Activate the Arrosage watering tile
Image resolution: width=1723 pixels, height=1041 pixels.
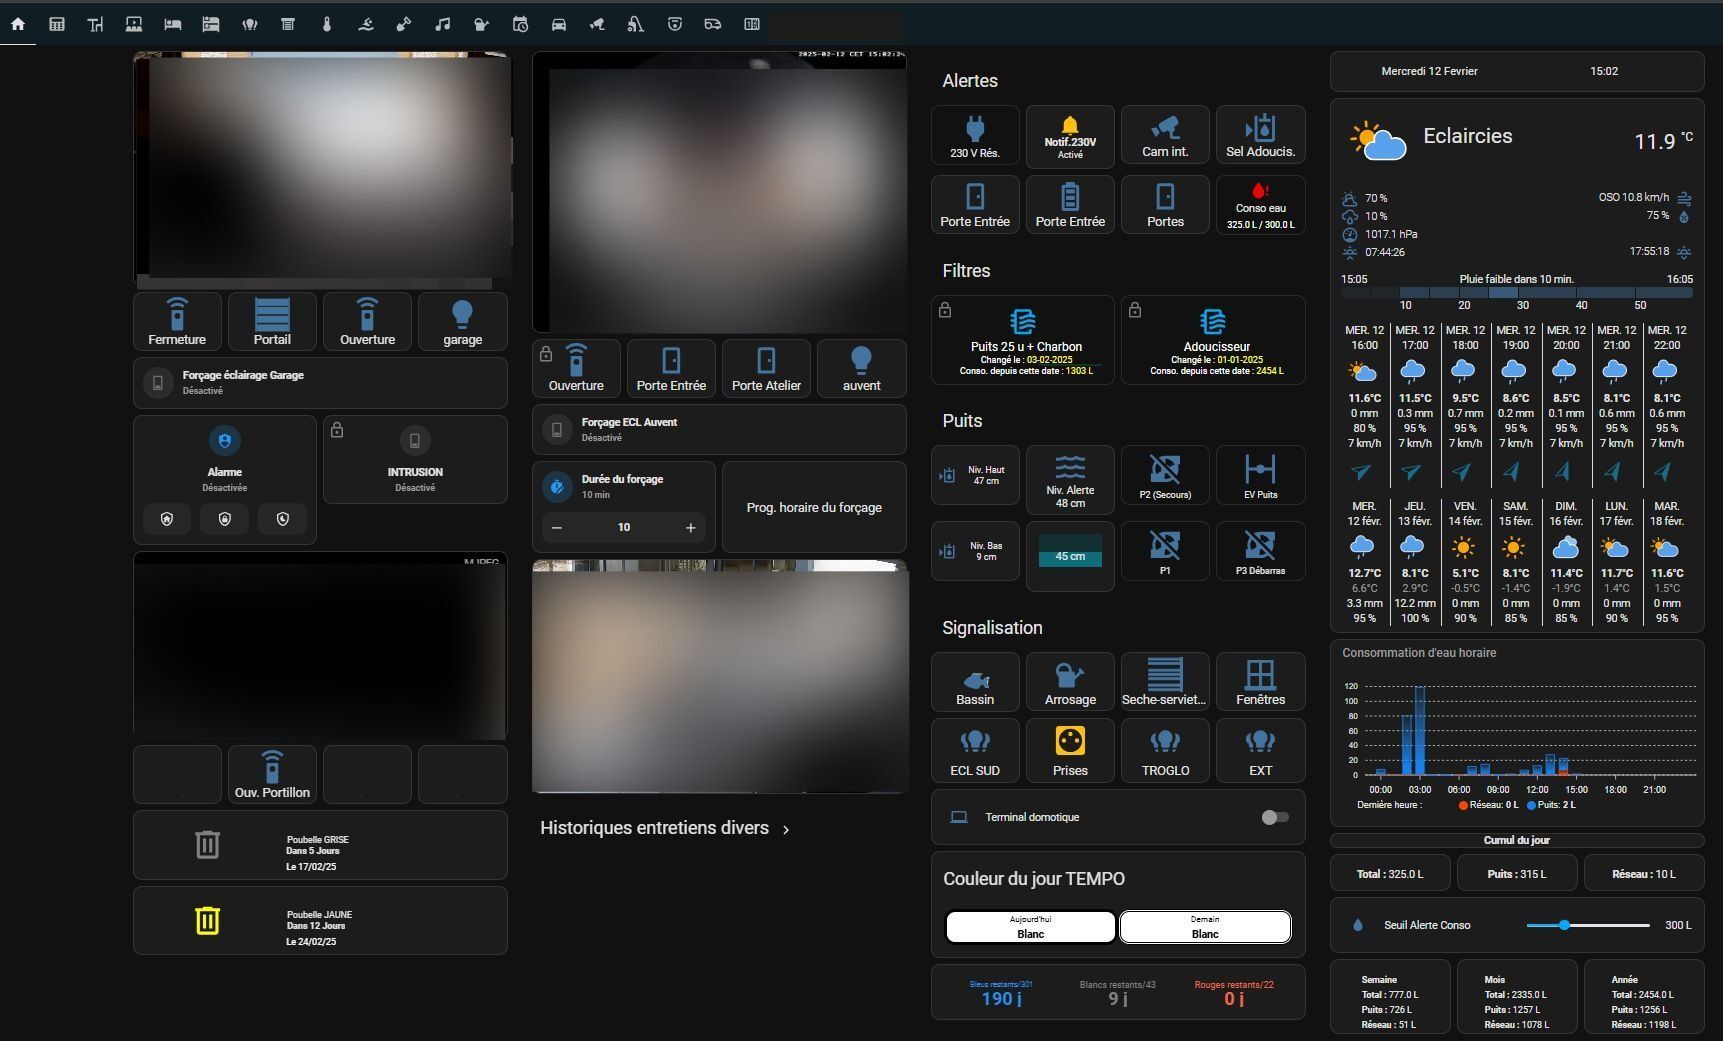click(x=1070, y=681)
